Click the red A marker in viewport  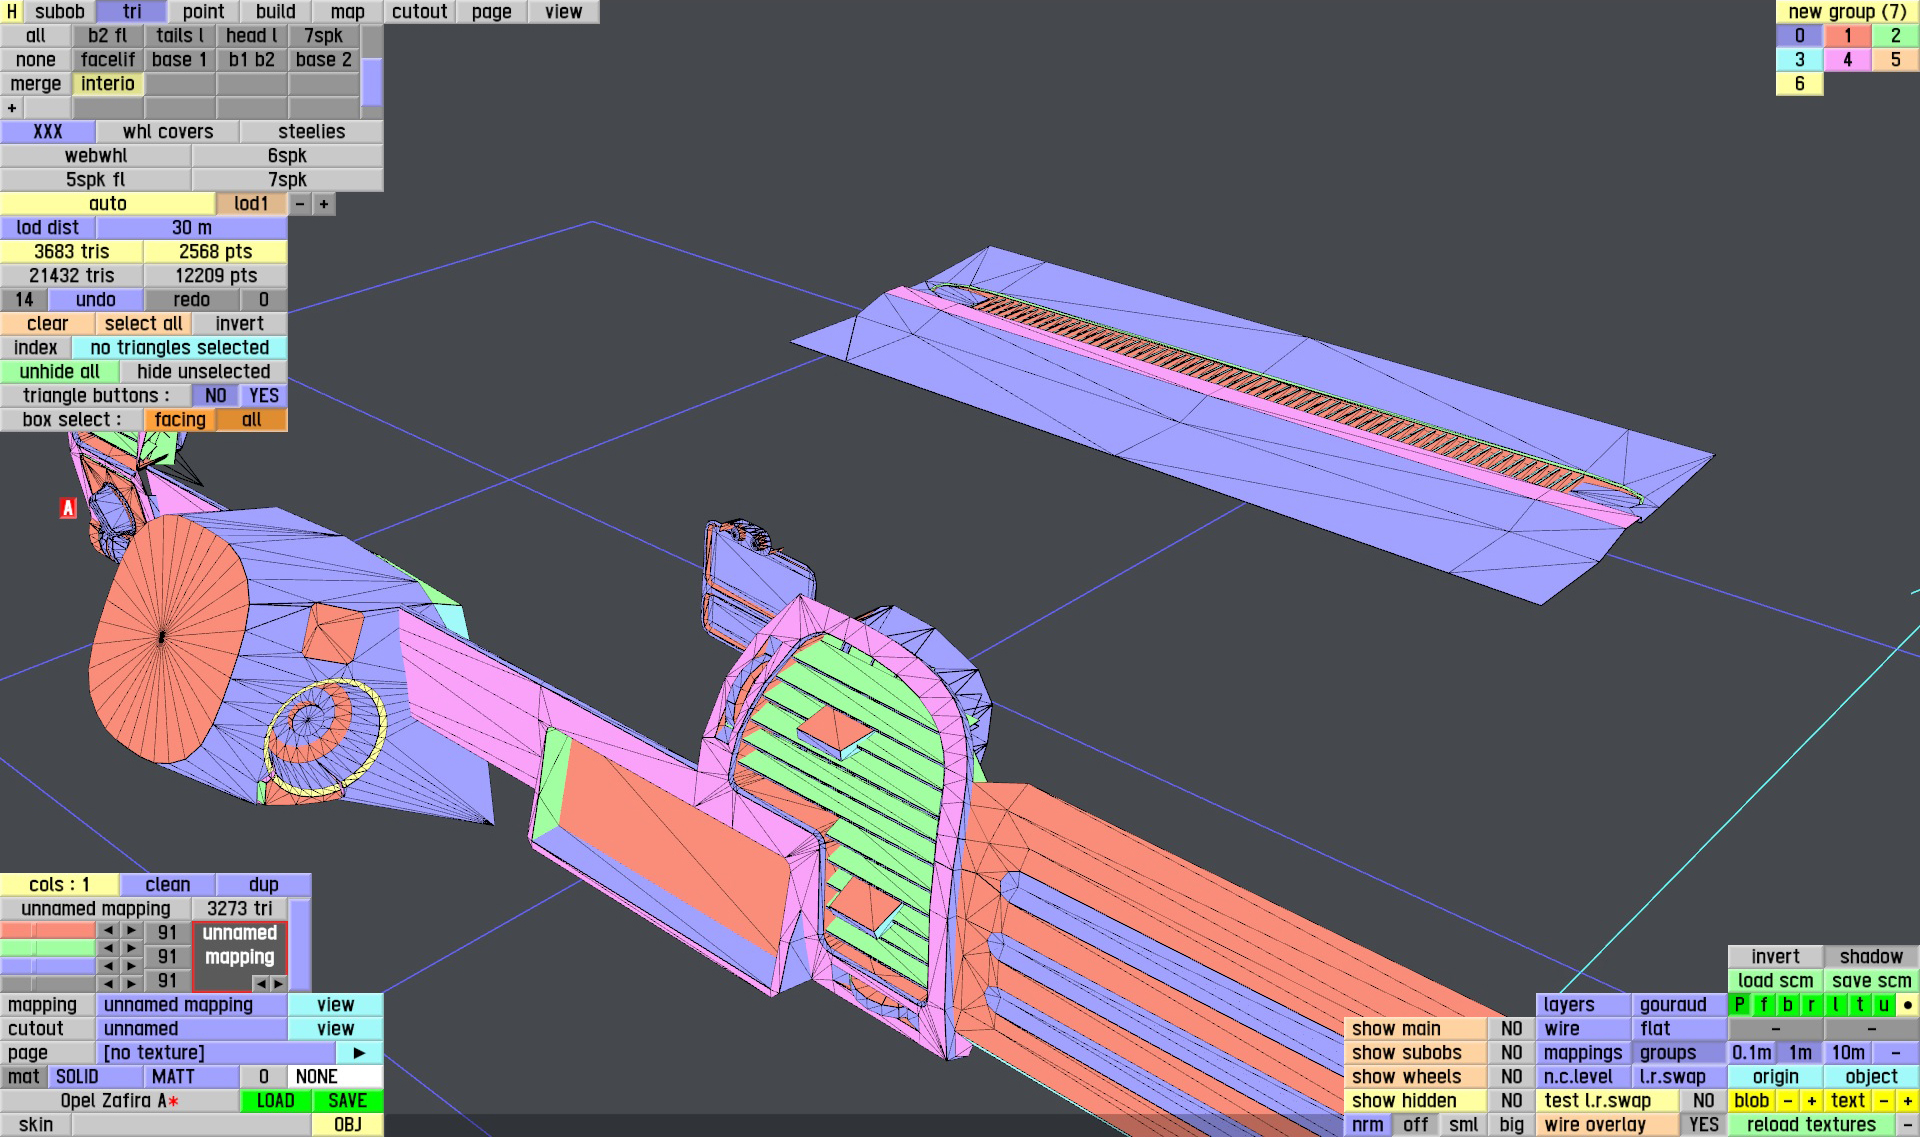(x=68, y=508)
